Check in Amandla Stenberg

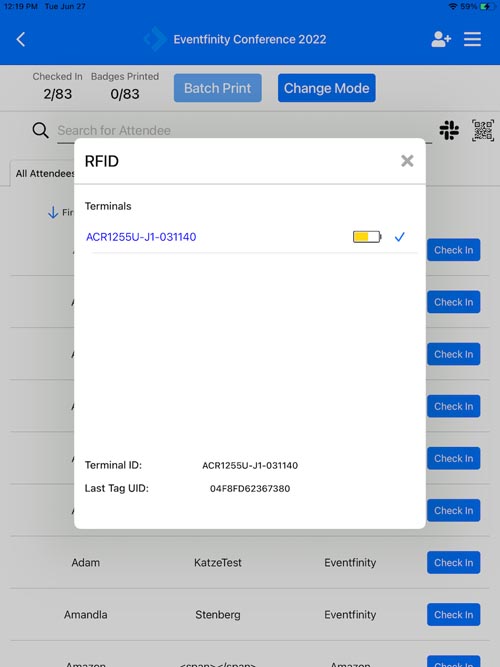tap(454, 615)
